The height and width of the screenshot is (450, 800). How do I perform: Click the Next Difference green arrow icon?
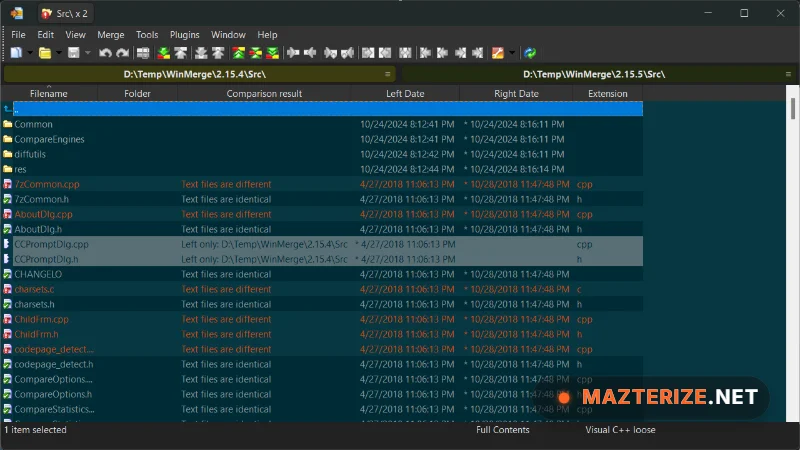coord(163,53)
